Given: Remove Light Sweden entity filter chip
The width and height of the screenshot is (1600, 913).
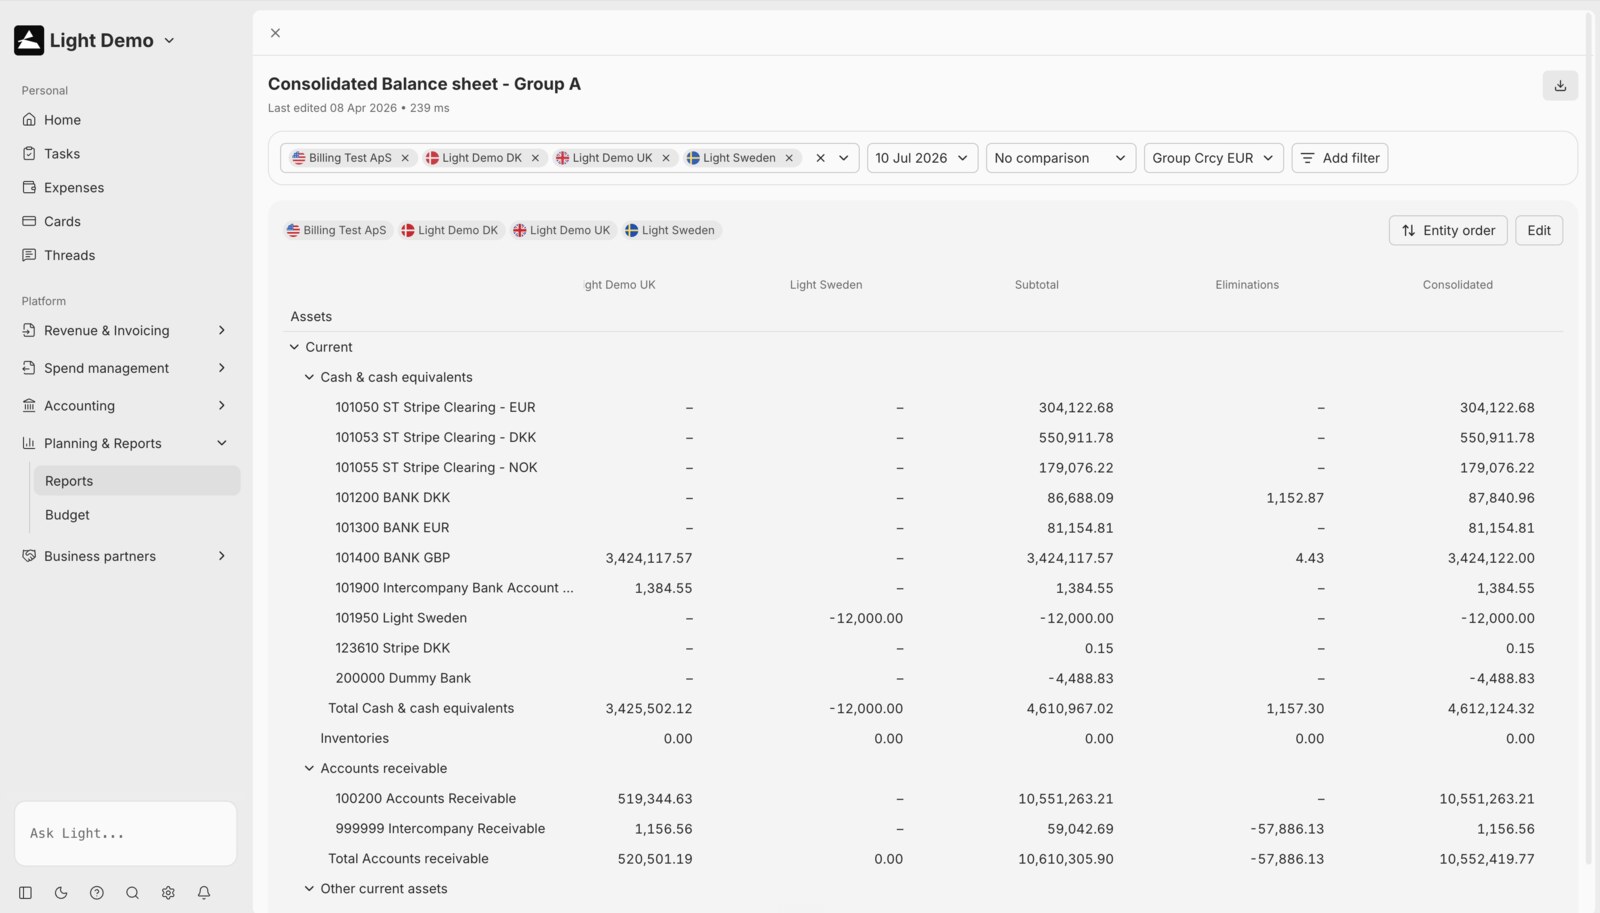Looking at the screenshot, I should (x=789, y=158).
